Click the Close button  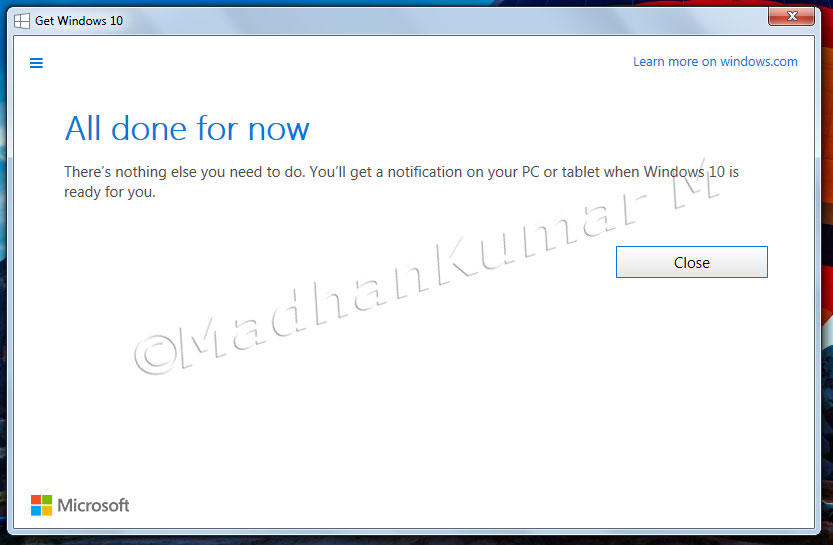pyautogui.click(x=692, y=262)
